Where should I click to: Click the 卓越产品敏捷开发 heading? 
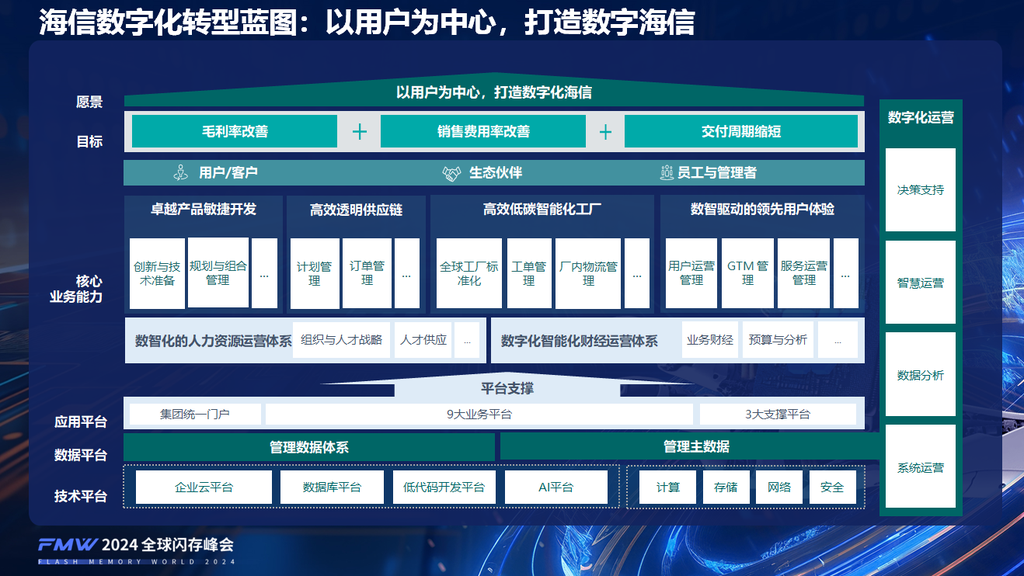coord(203,209)
